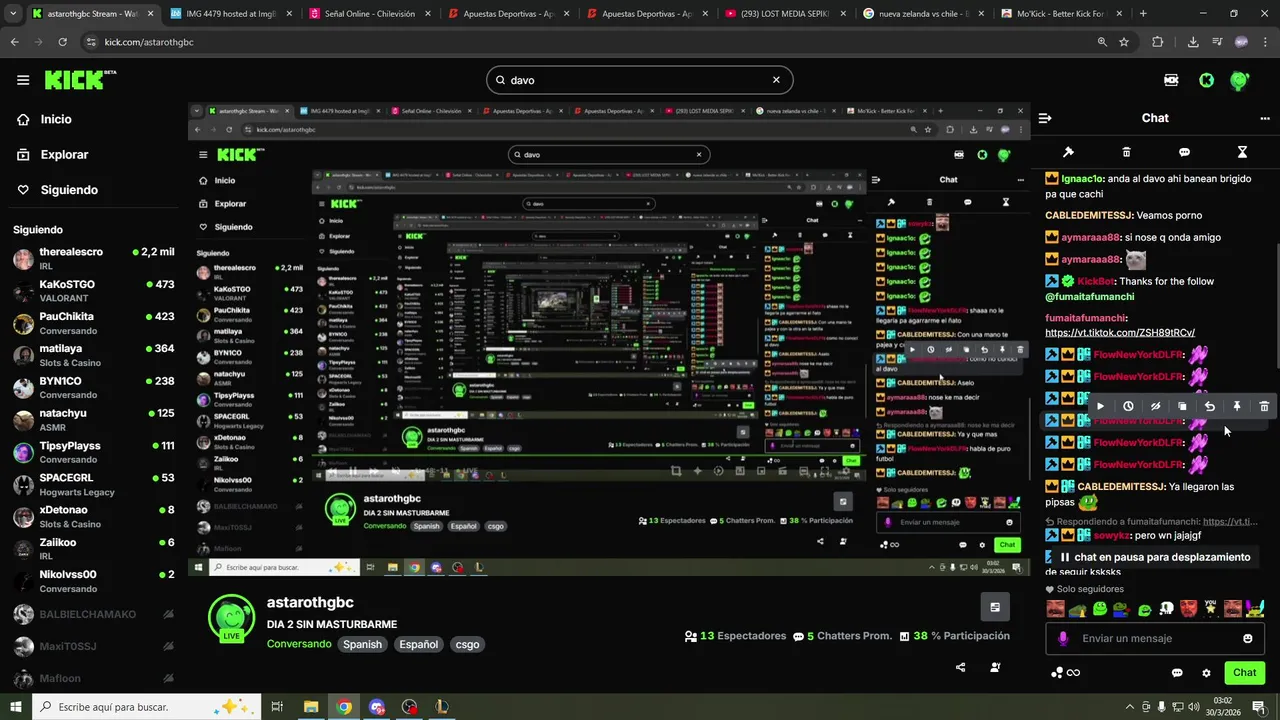Click the green frog avatar in top bar
Viewport: 1280px width, 720px height.
[1239, 80]
